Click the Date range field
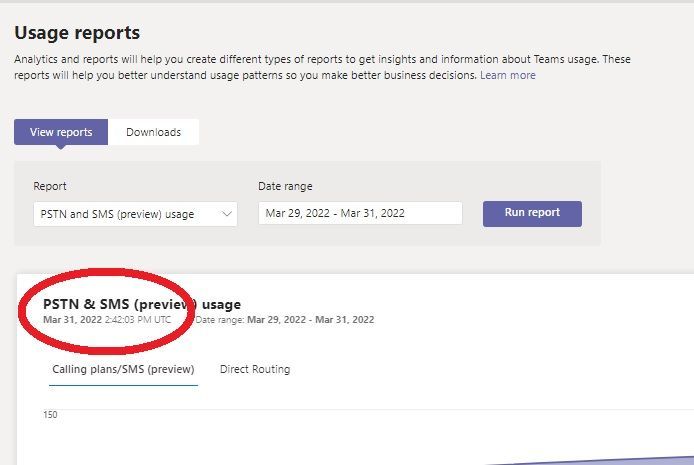The image size is (694, 465). 360,213
